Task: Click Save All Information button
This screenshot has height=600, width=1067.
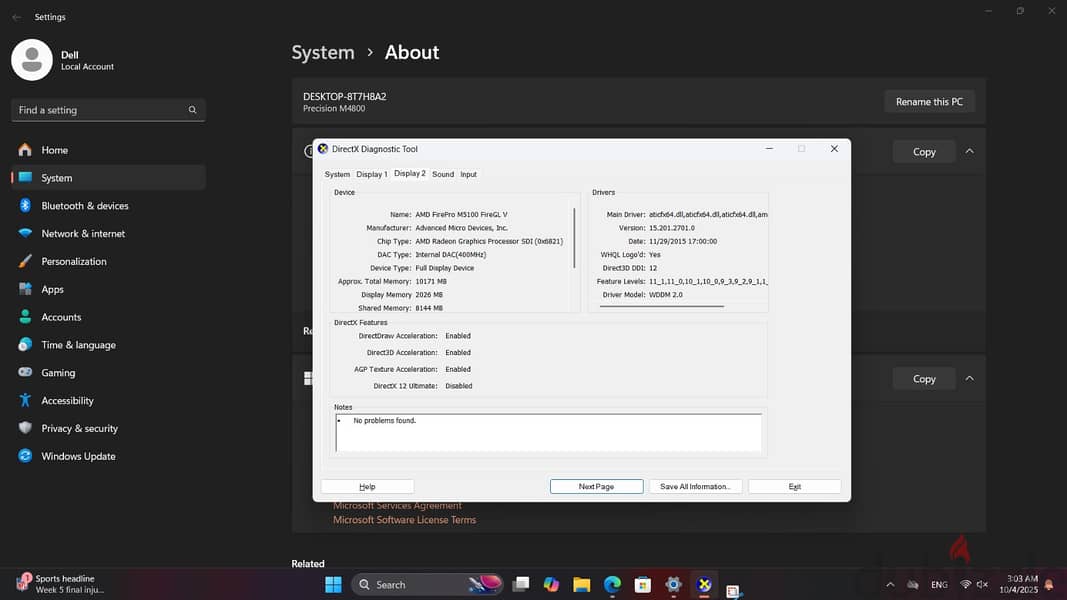Action: point(695,486)
